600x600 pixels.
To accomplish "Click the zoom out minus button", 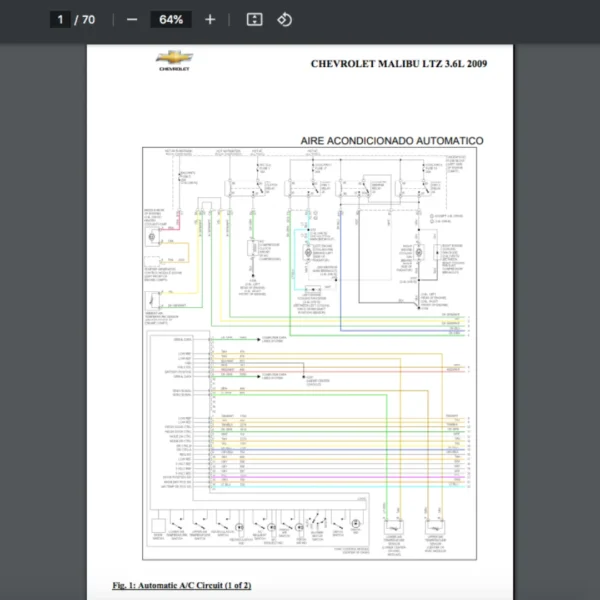I will [132, 19].
